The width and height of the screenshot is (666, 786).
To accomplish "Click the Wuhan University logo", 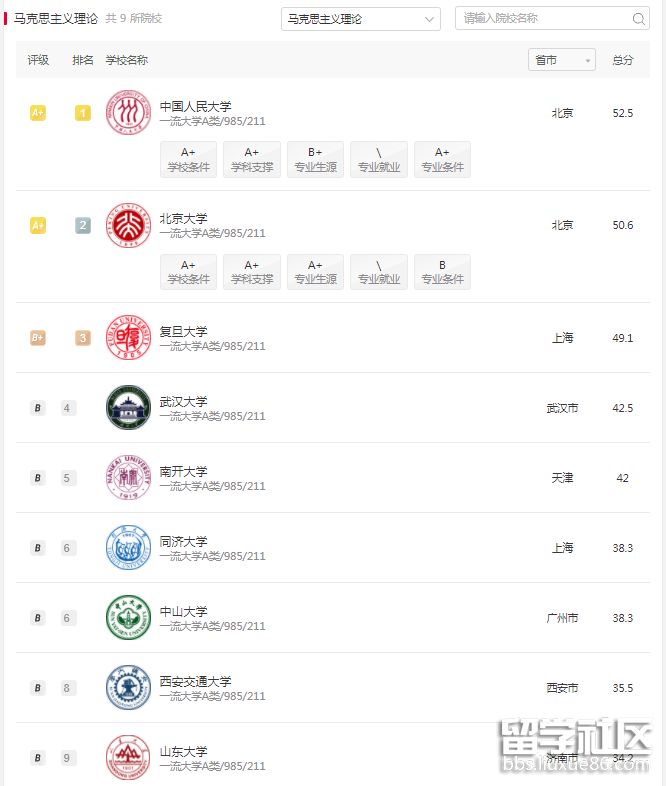I will click(x=128, y=408).
